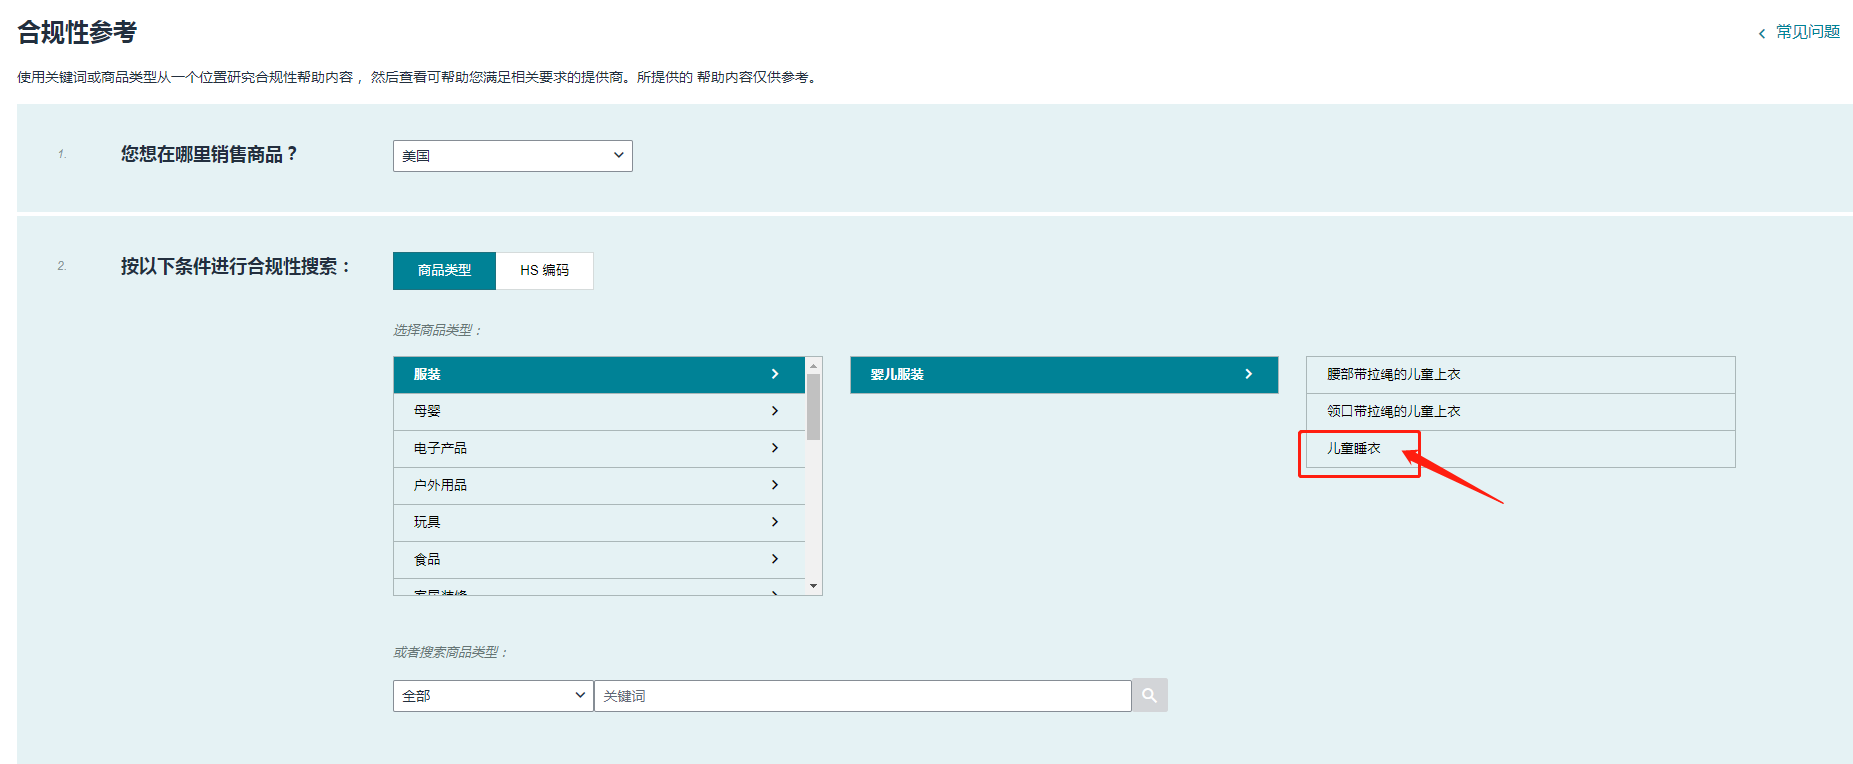Click the category list scroll-down arrow
1853x764 pixels.
pyautogui.click(x=814, y=586)
